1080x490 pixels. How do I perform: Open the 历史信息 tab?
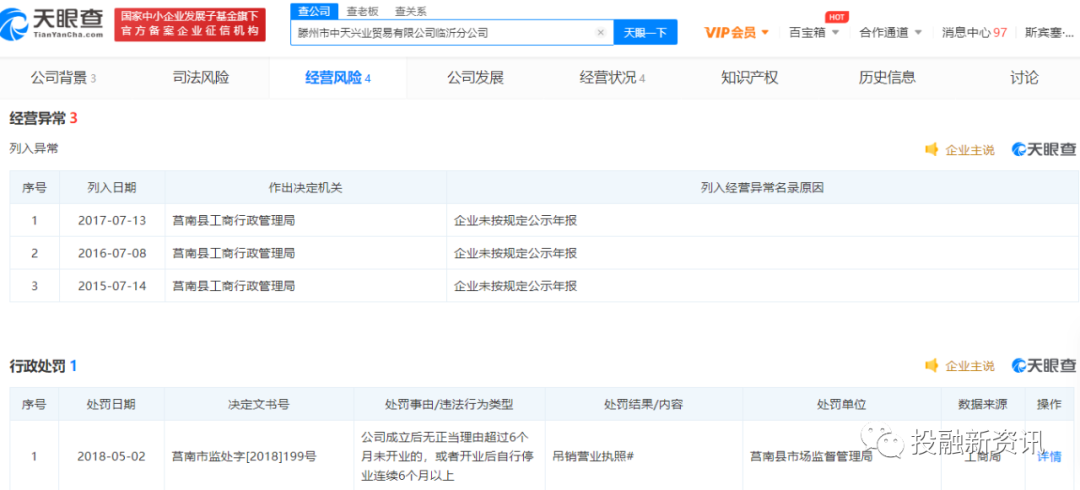[887, 78]
